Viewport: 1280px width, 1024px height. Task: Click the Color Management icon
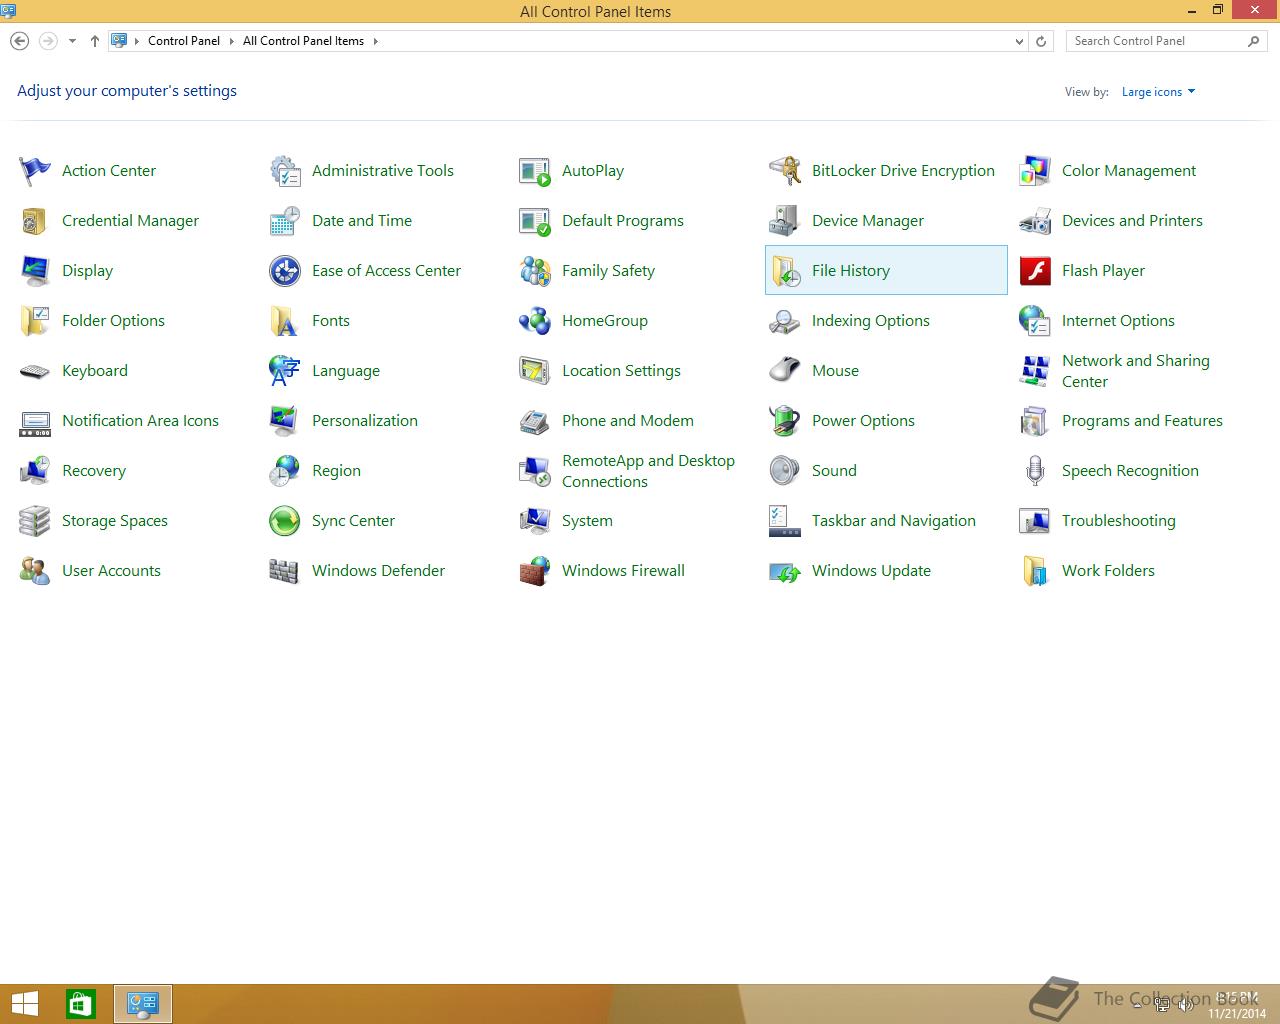tap(1035, 171)
